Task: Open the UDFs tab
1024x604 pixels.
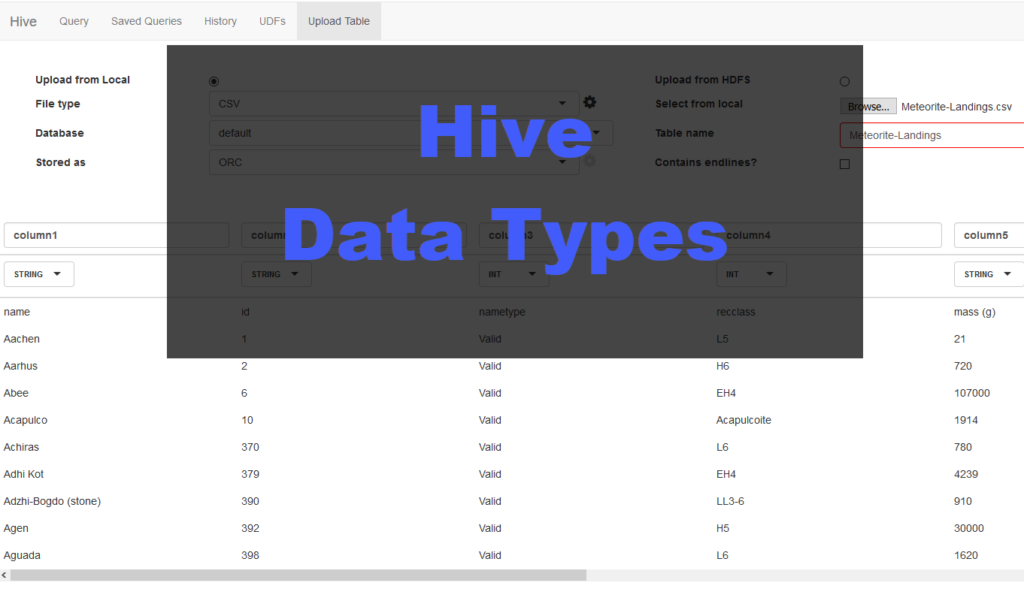Action: pyautogui.click(x=271, y=20)
